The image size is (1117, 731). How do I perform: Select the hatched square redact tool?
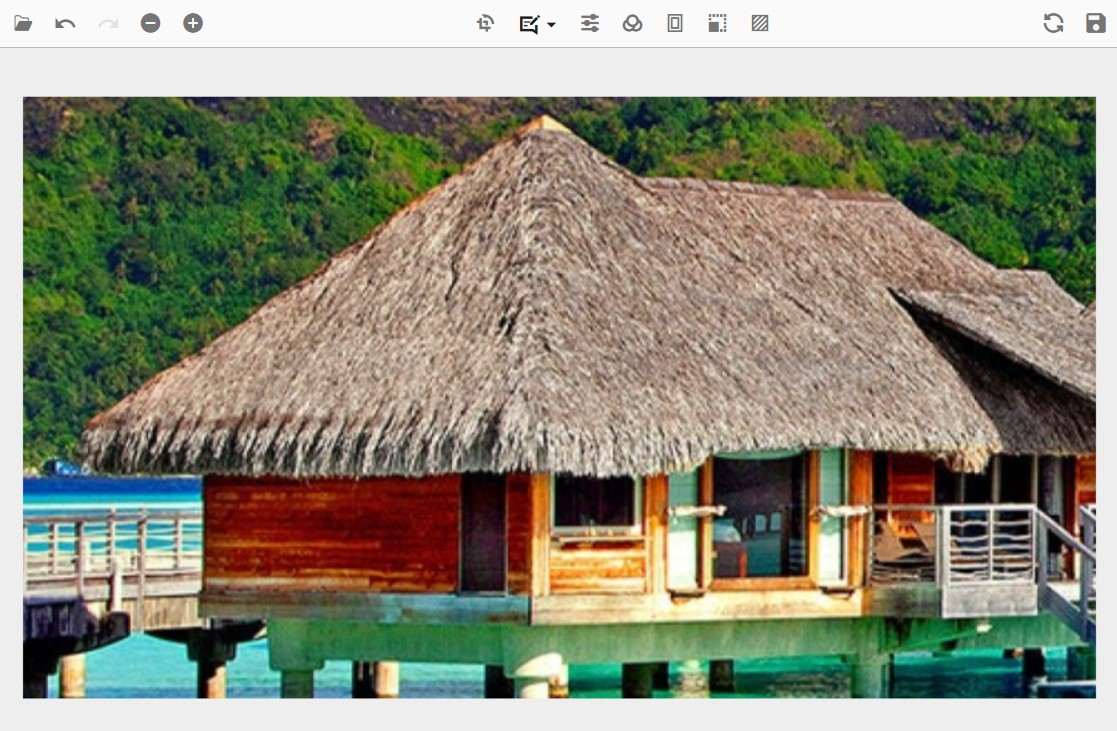click(760, 23)
